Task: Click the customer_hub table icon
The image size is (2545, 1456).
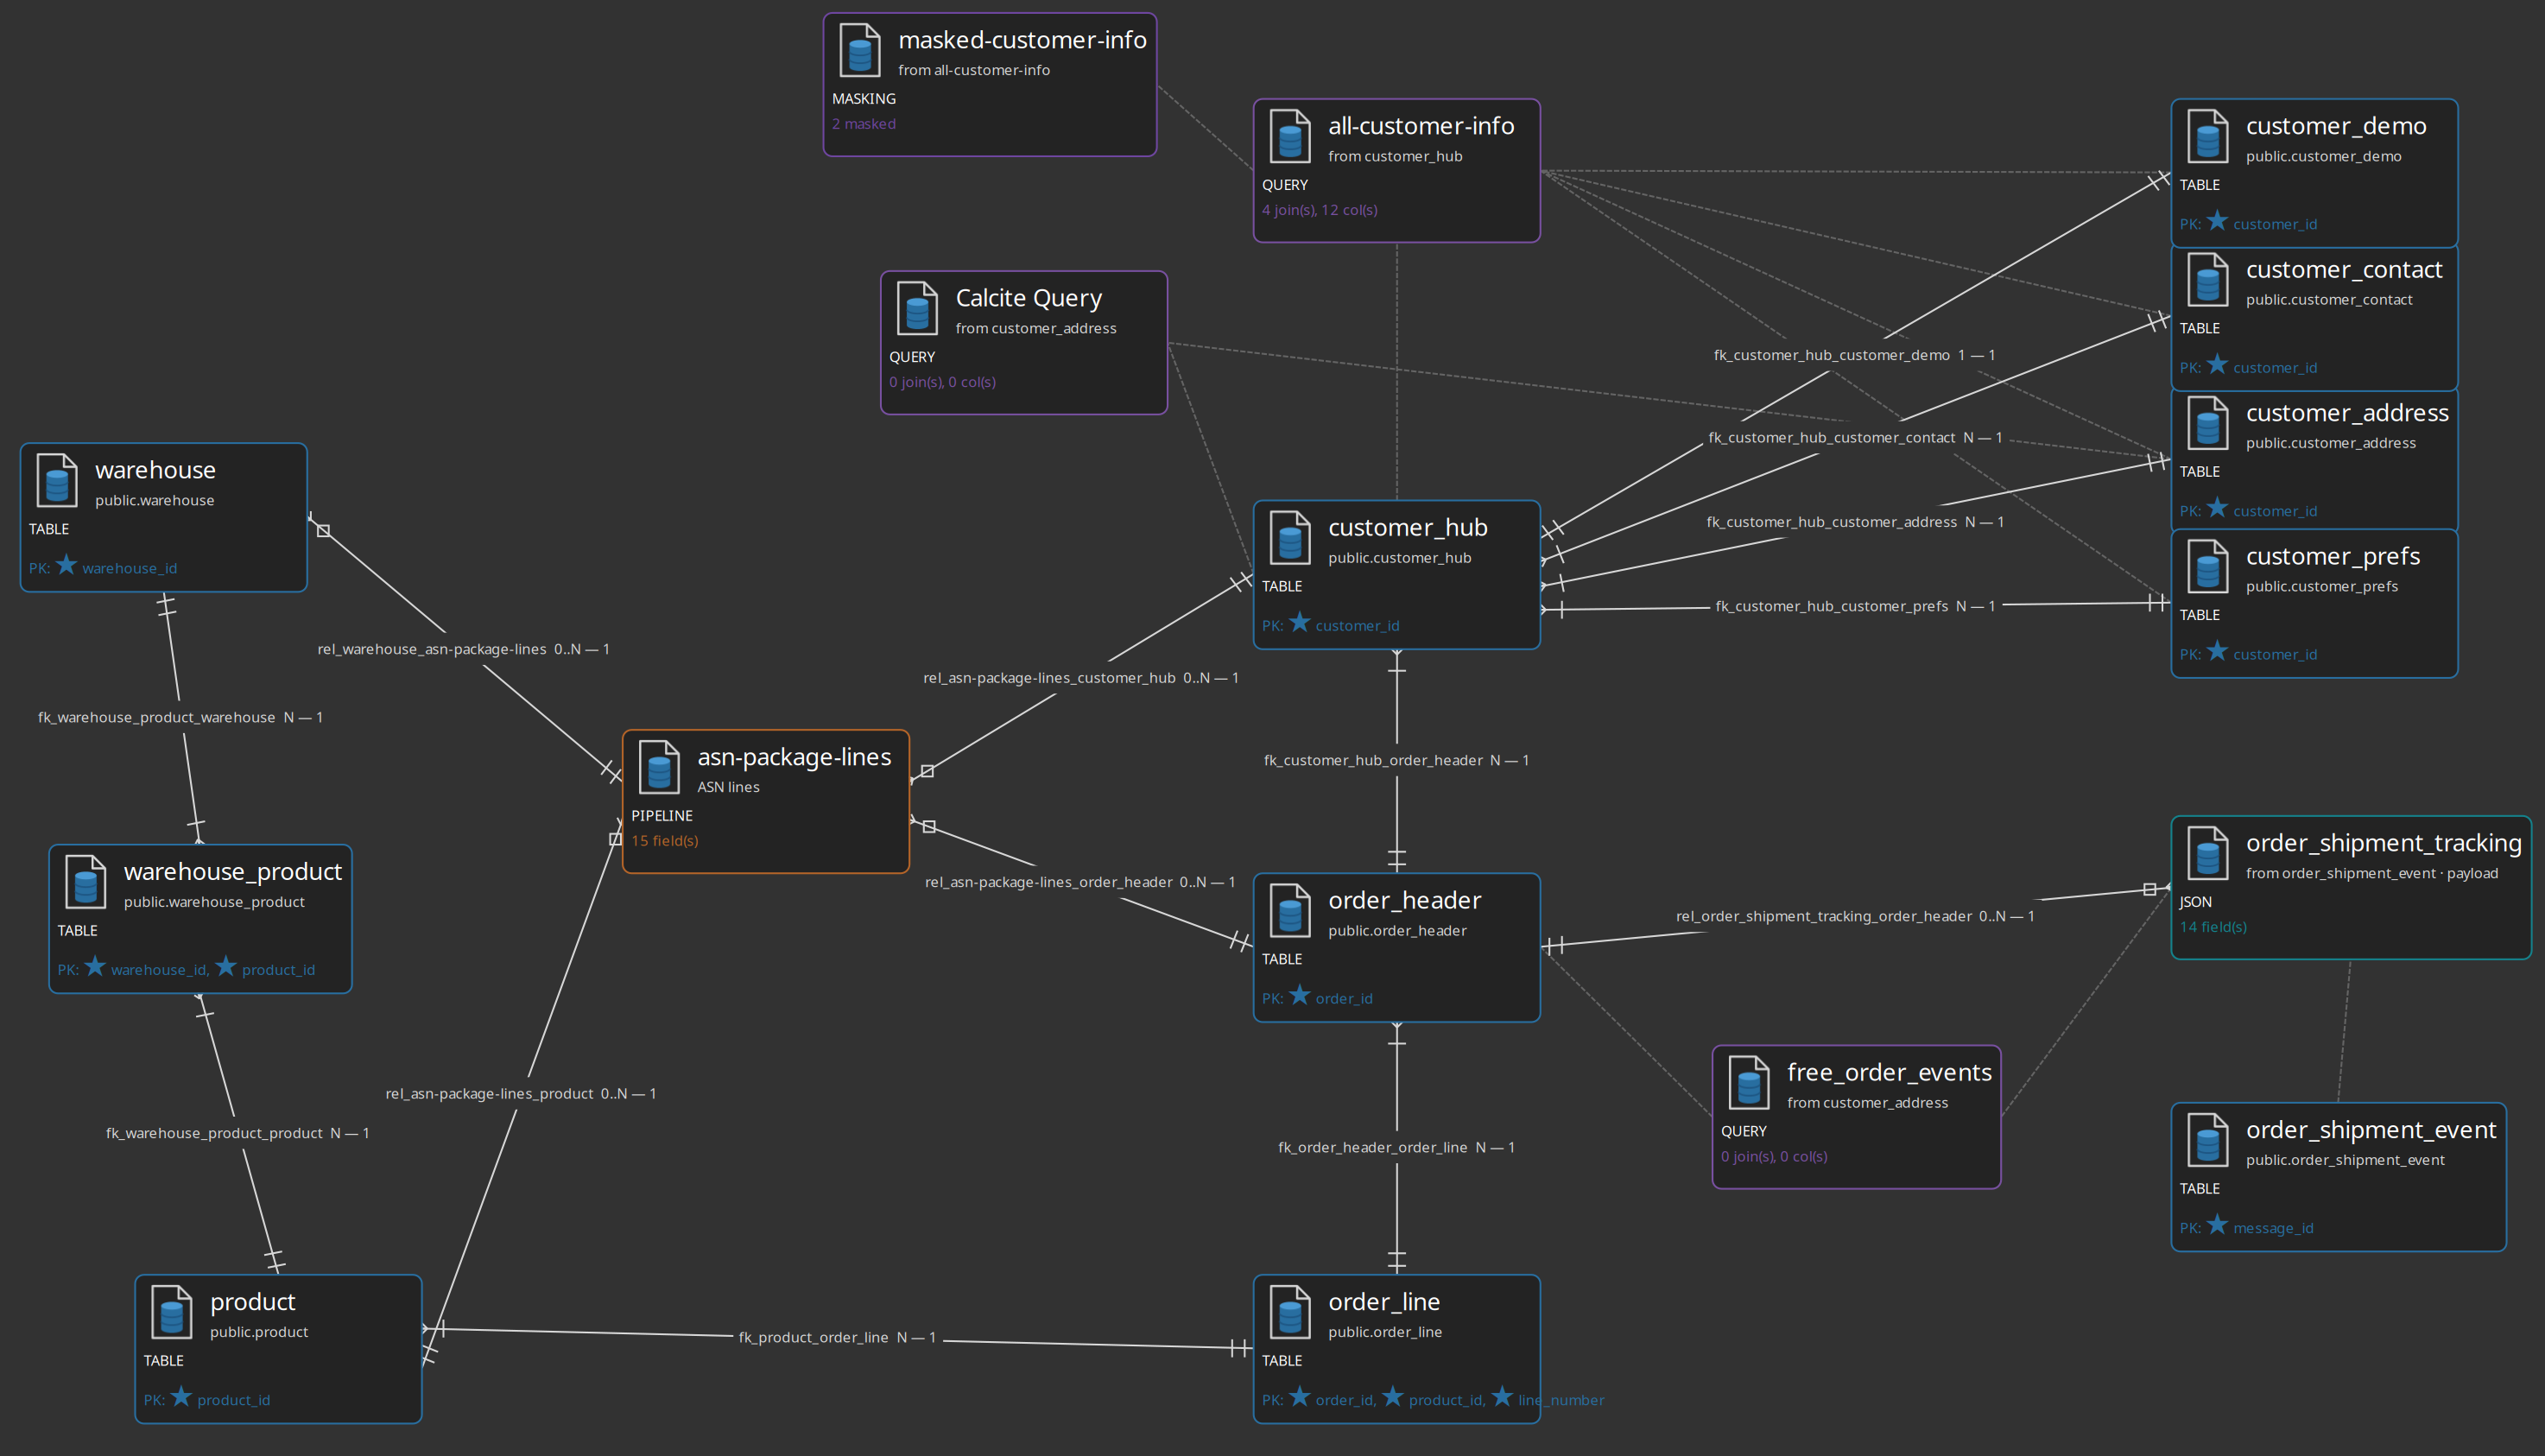Action: point(1290,539)
